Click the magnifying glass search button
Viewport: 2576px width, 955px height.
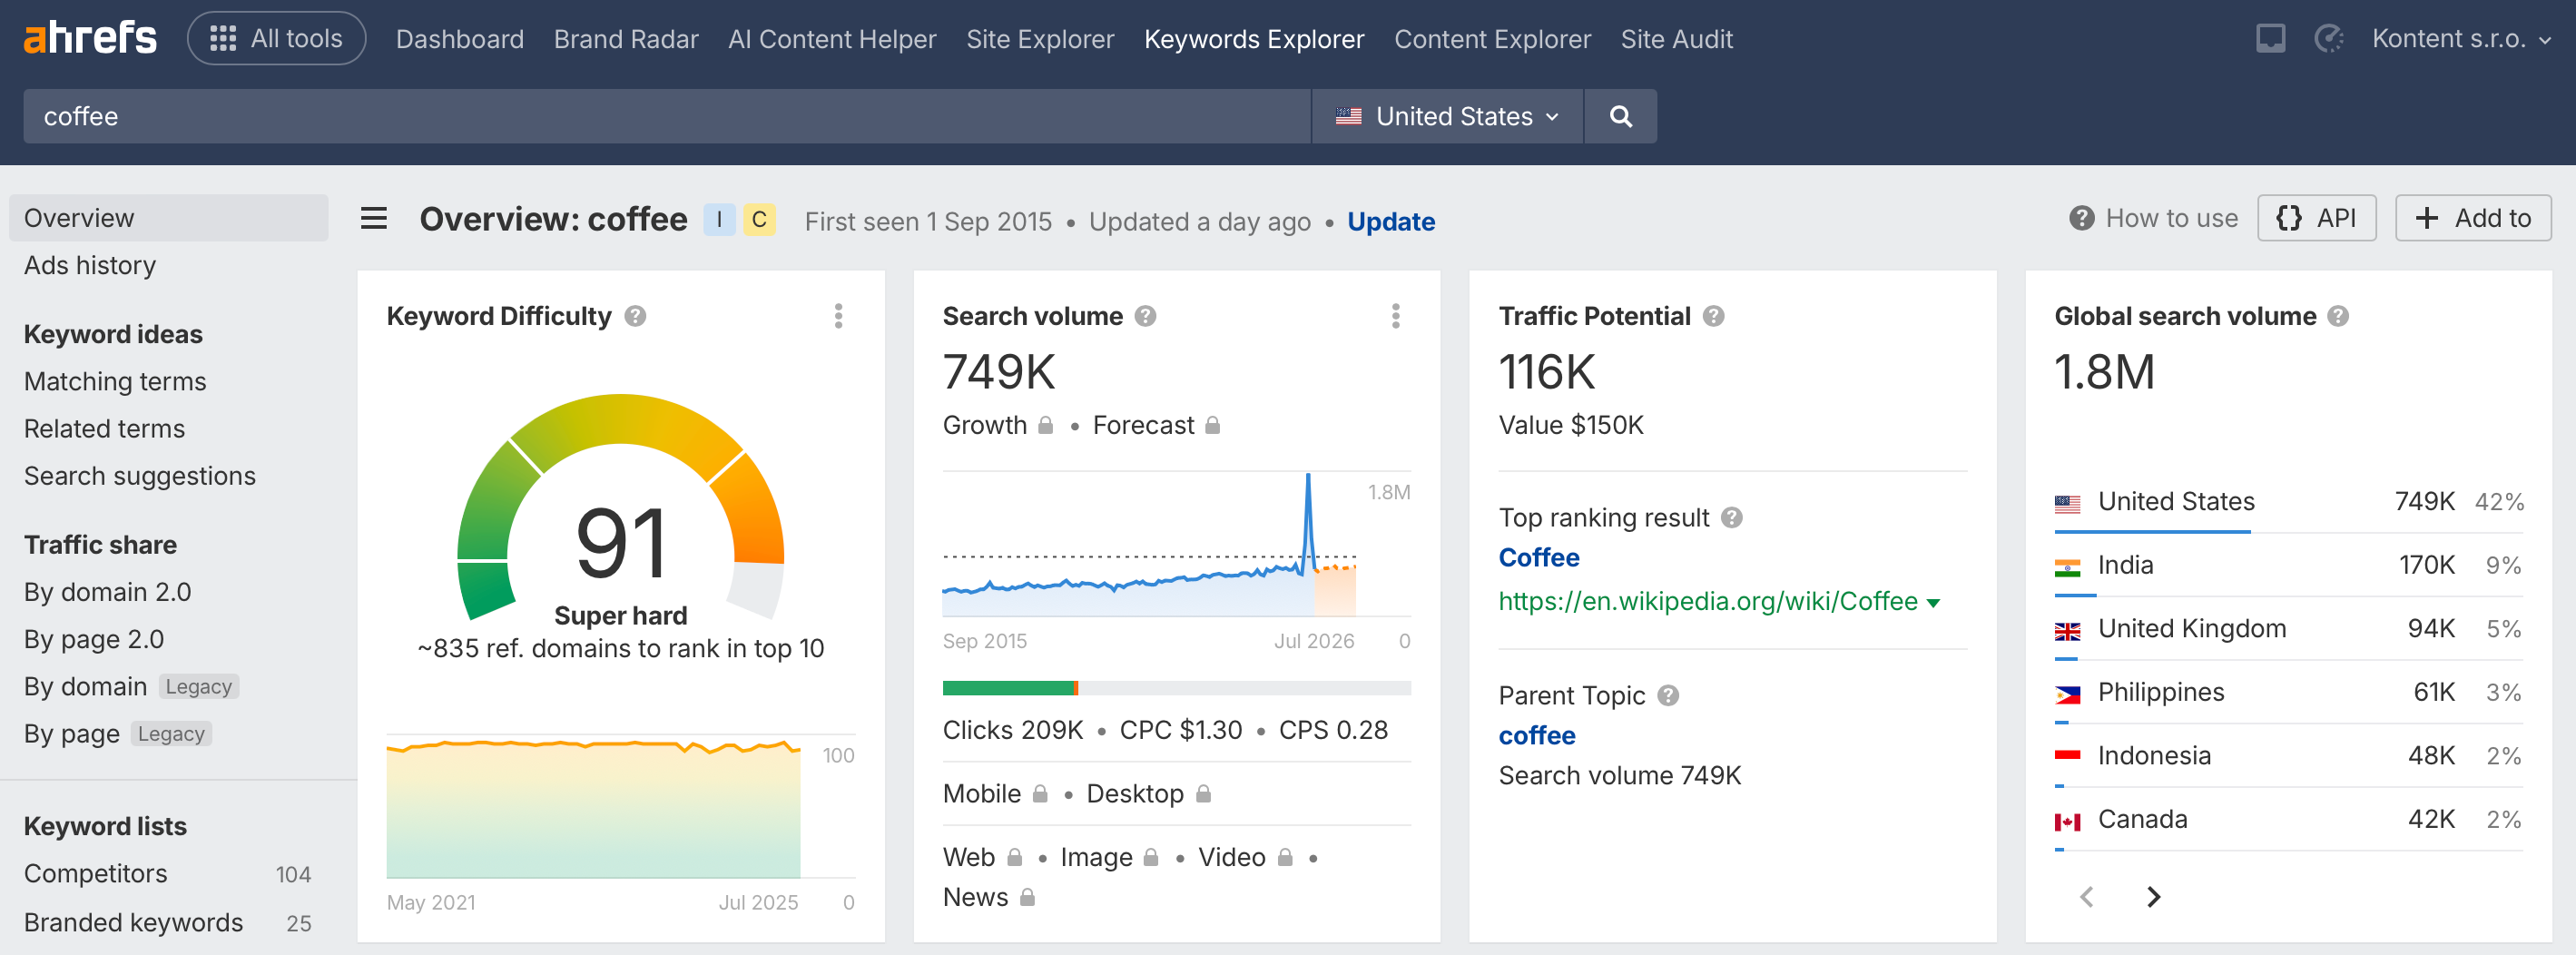pos(1620,116)
